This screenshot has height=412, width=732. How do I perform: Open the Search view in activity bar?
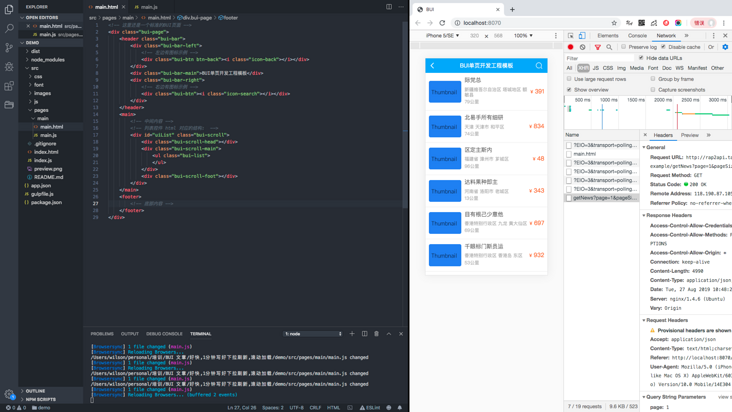(9, 28)
